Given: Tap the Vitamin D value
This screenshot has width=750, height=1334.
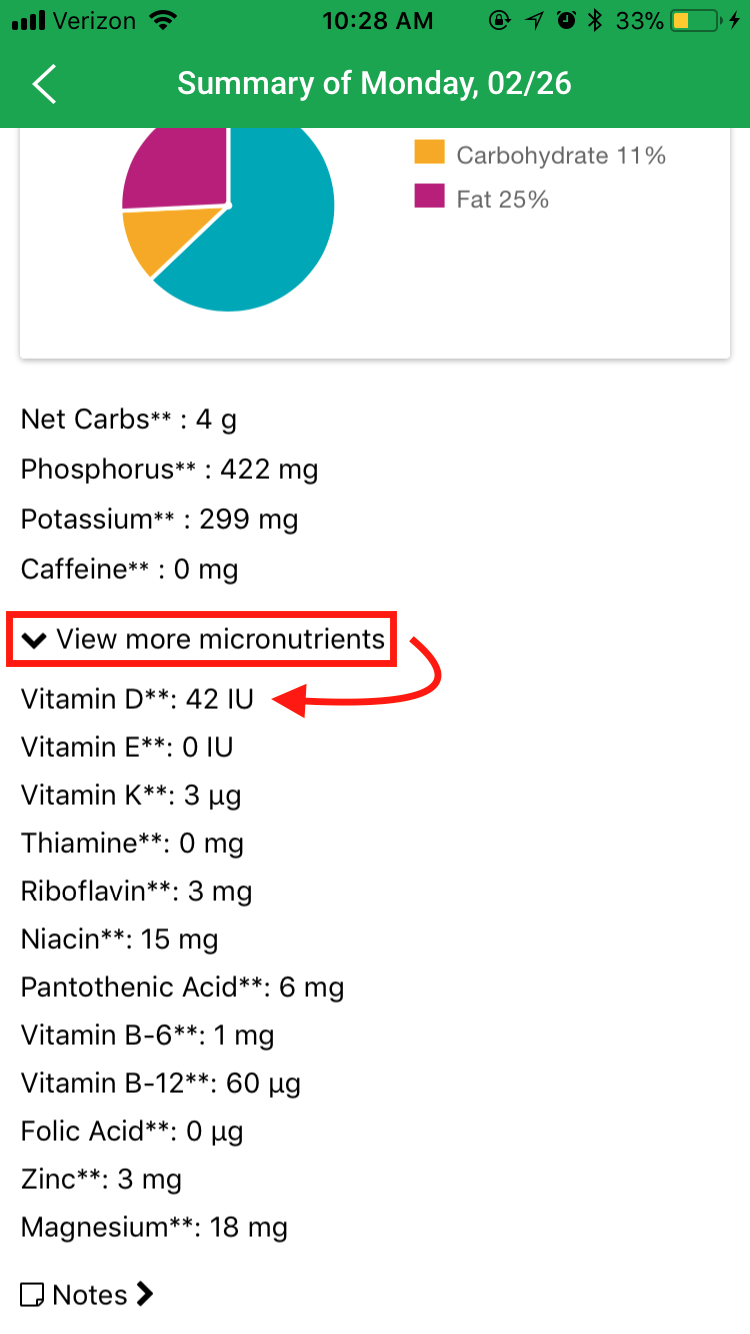Looking at the screenshot, I should click(215, 698).
